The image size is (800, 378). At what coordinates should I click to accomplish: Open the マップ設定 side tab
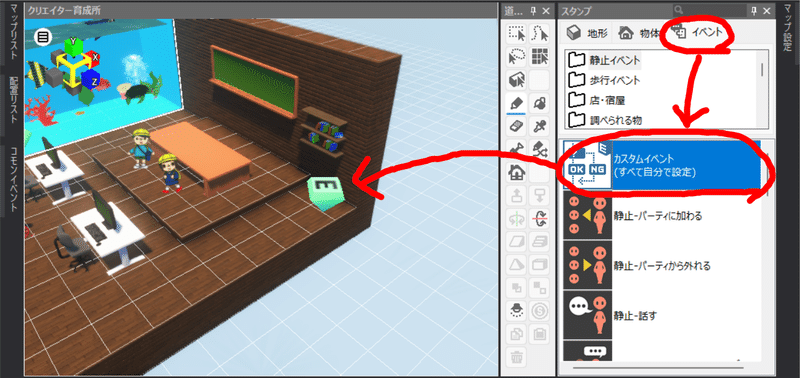[x=786, y=27]
